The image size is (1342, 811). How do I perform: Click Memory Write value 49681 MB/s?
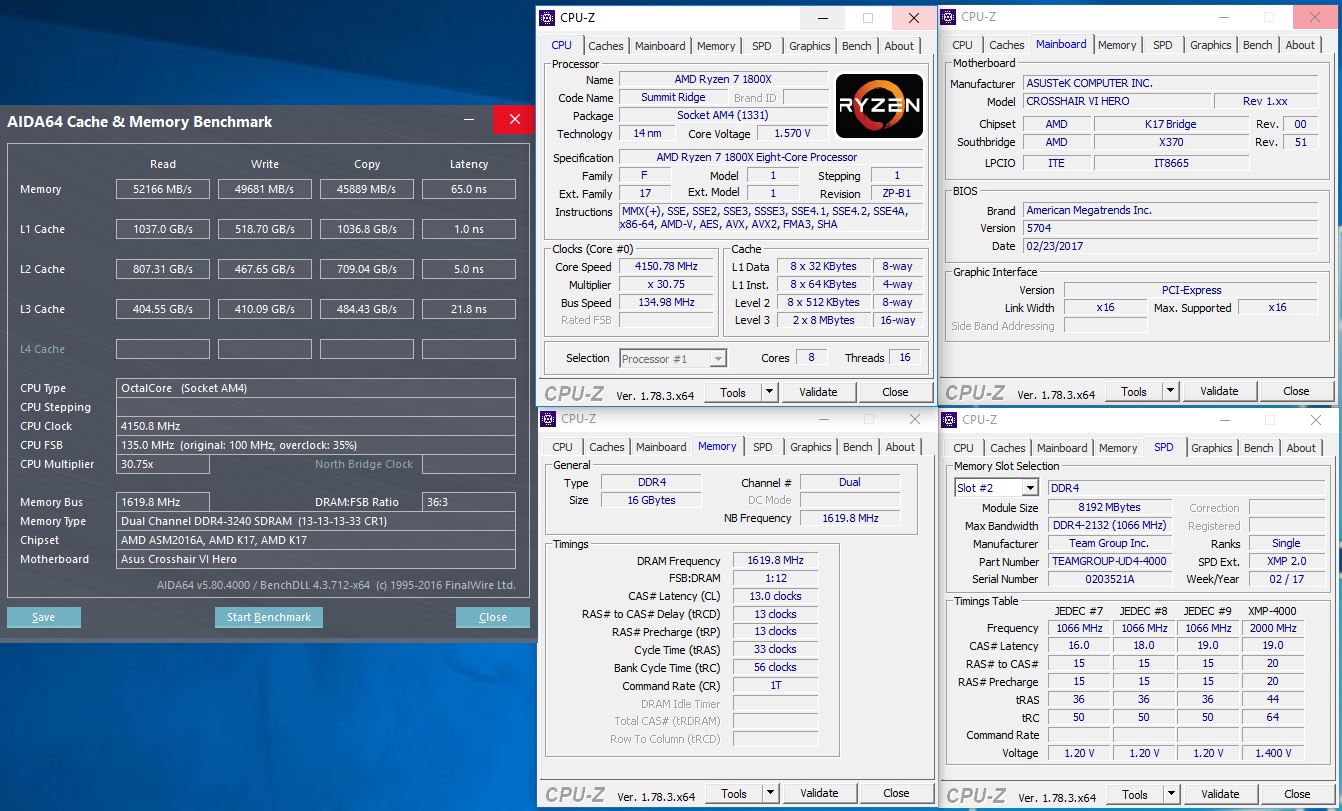click(x=265, y=189)
